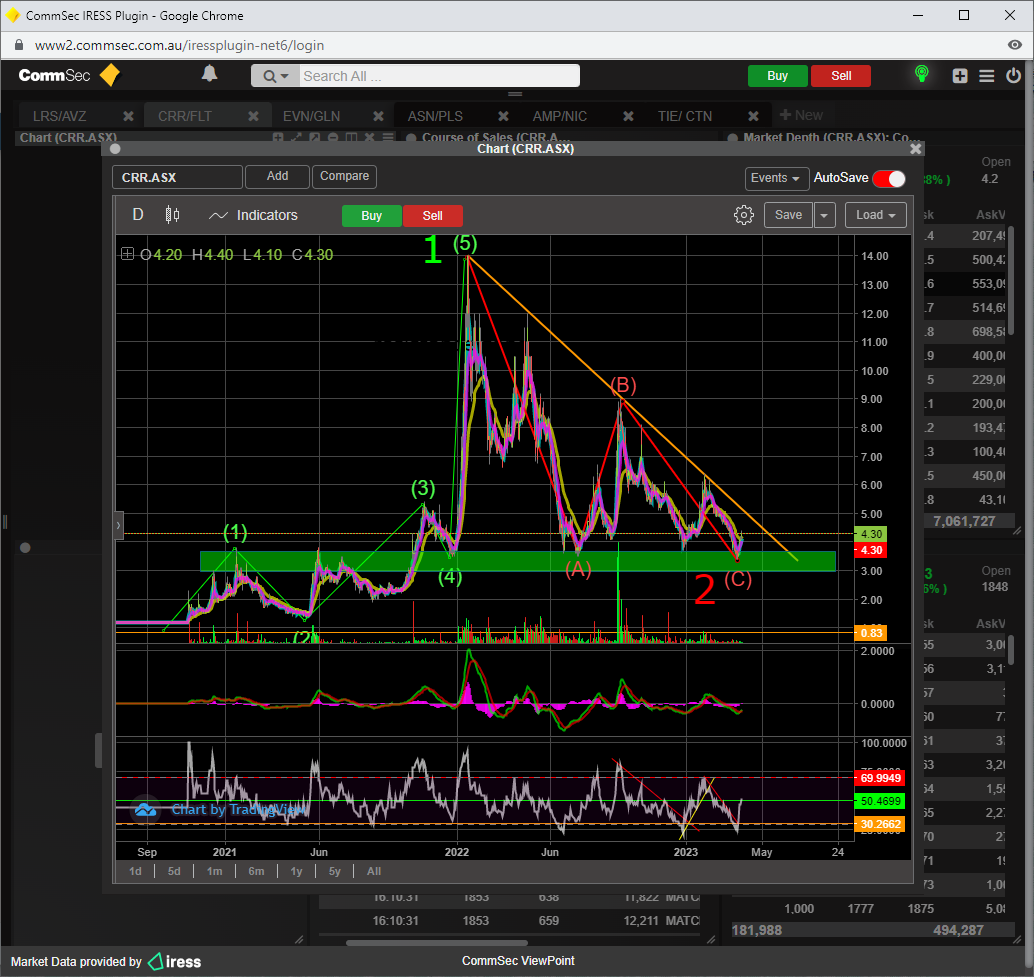Switch to the EVN/GLN tab
Viewport: 1034px width, 977px height.
pos(311,116)
